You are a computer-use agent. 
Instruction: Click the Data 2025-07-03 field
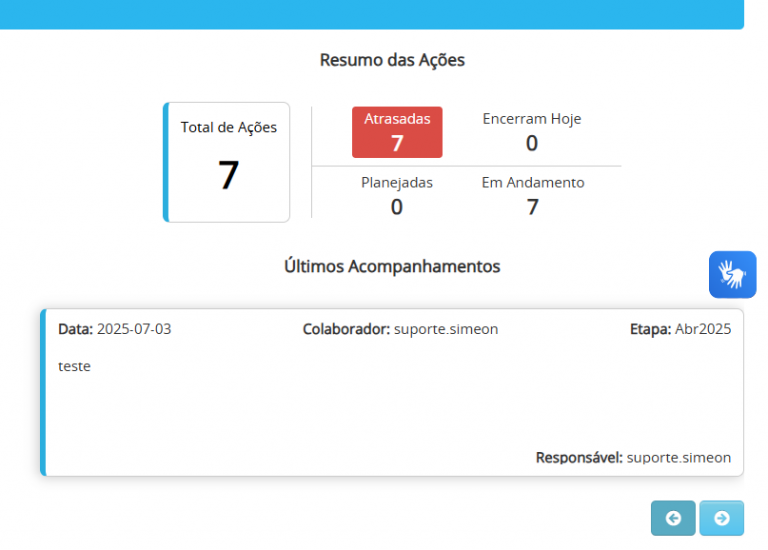pos(115,329)
